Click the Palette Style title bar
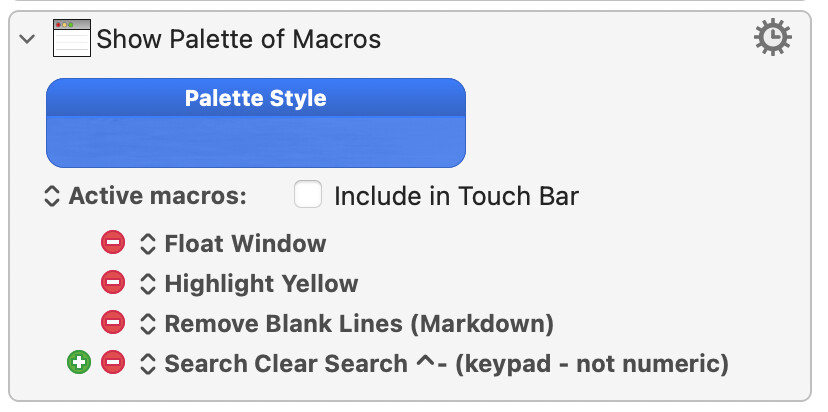 point(255,98)
